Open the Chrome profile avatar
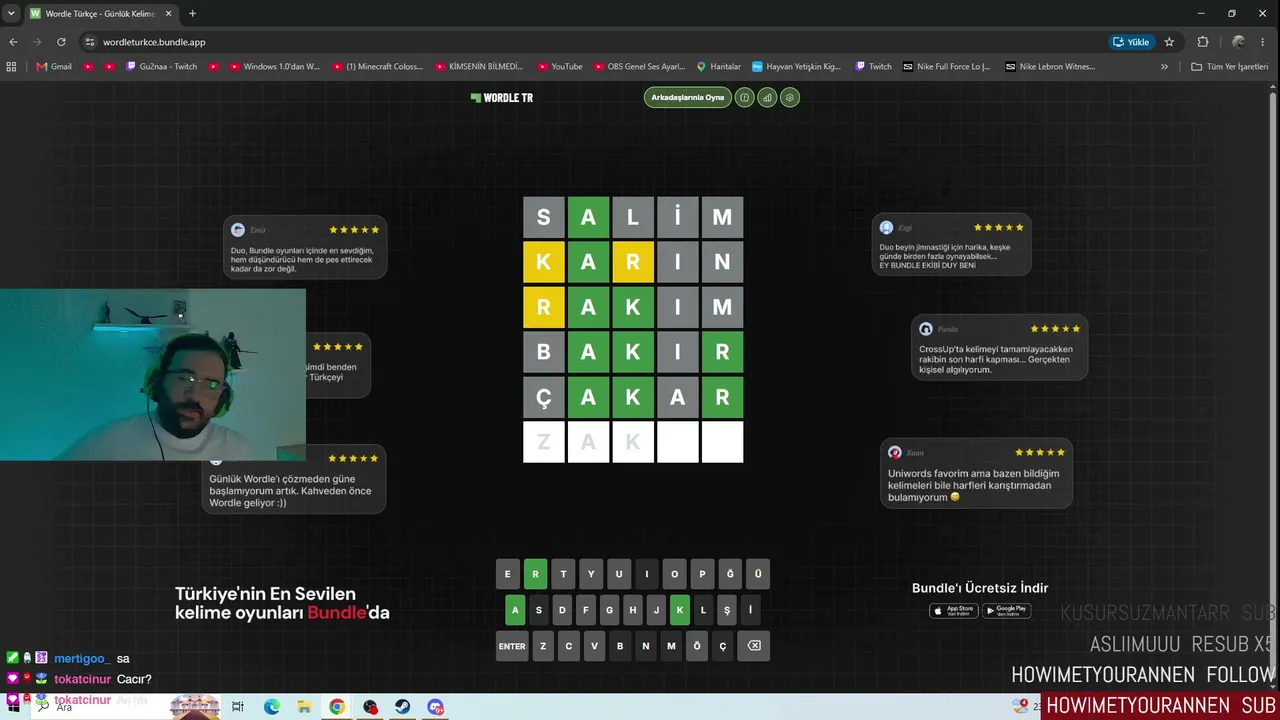The width and height of the screenshot is (1280, 720). 1238,42
